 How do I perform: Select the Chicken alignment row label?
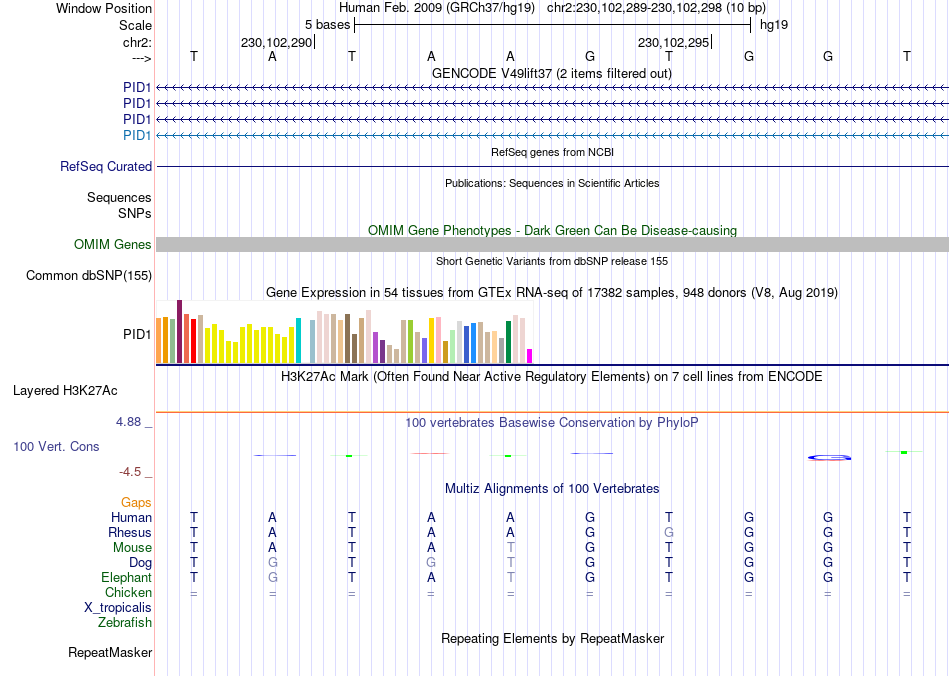point(128,592)
